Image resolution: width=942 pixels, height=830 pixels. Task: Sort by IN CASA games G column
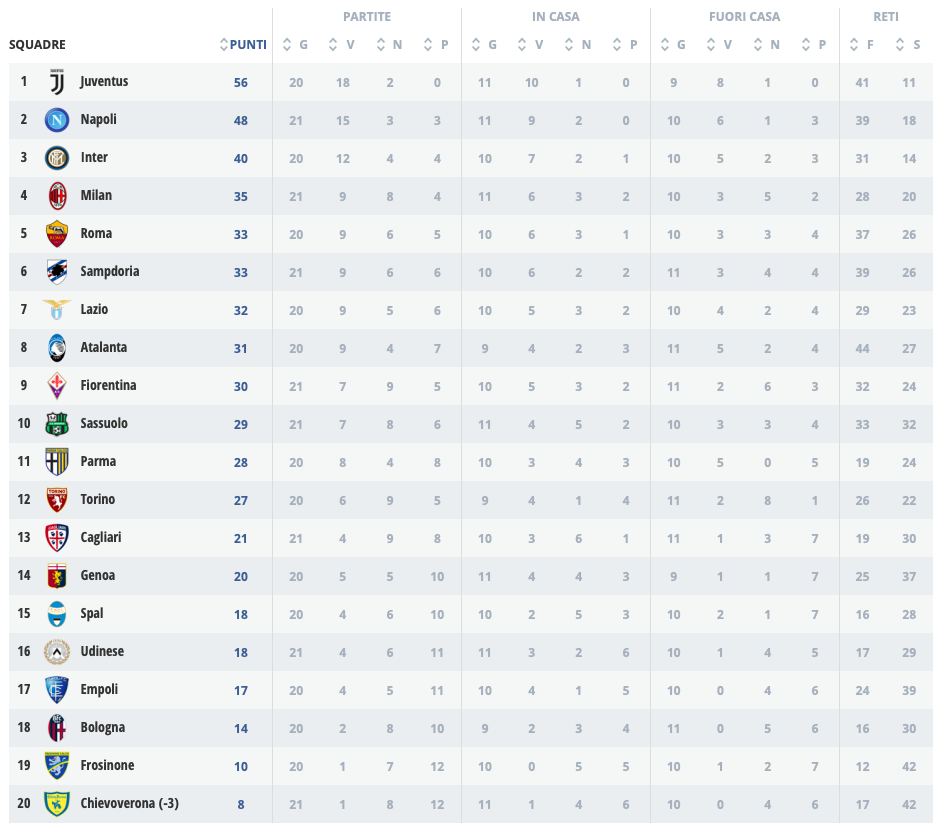(484, 44)
